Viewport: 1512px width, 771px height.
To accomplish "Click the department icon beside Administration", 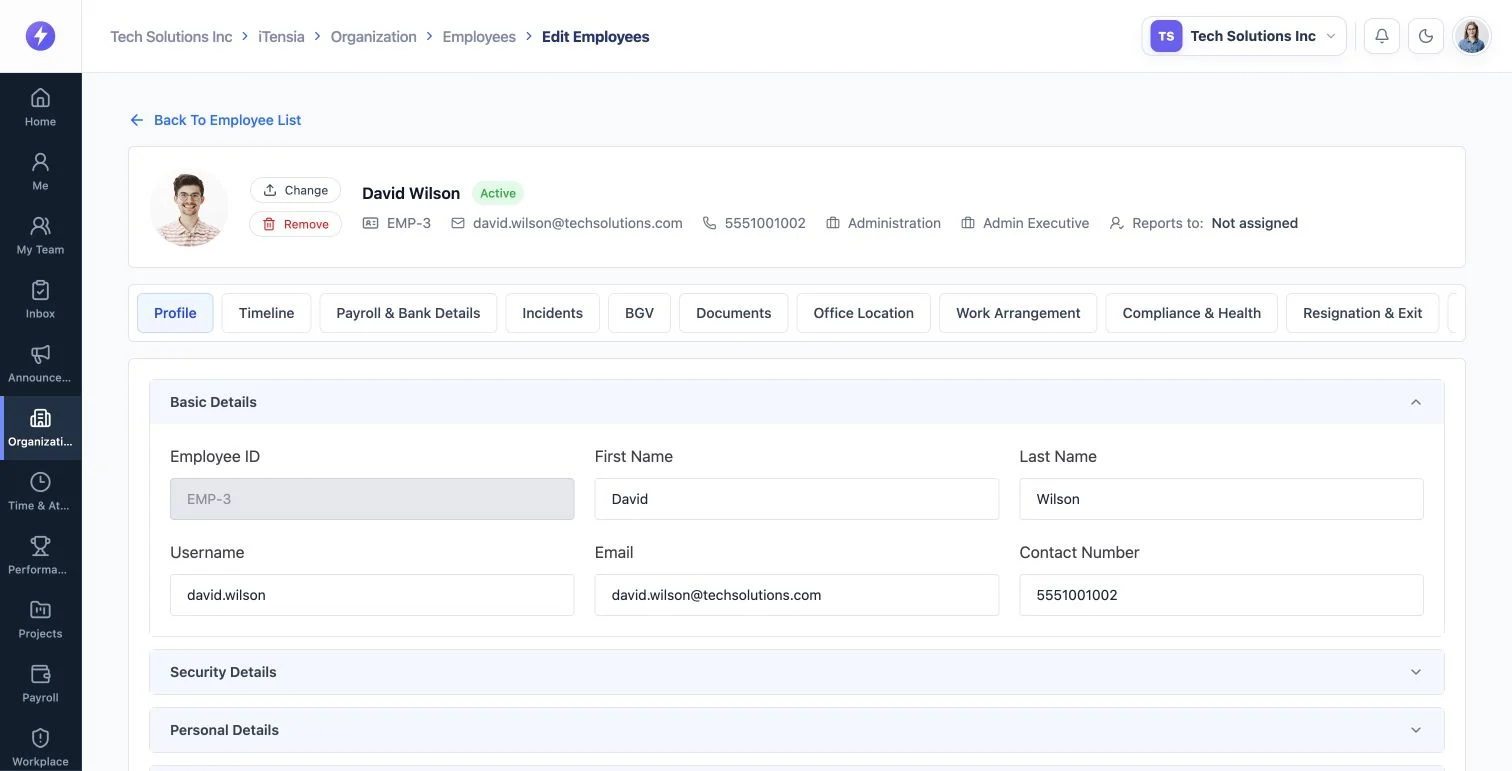I will [833, 223].
